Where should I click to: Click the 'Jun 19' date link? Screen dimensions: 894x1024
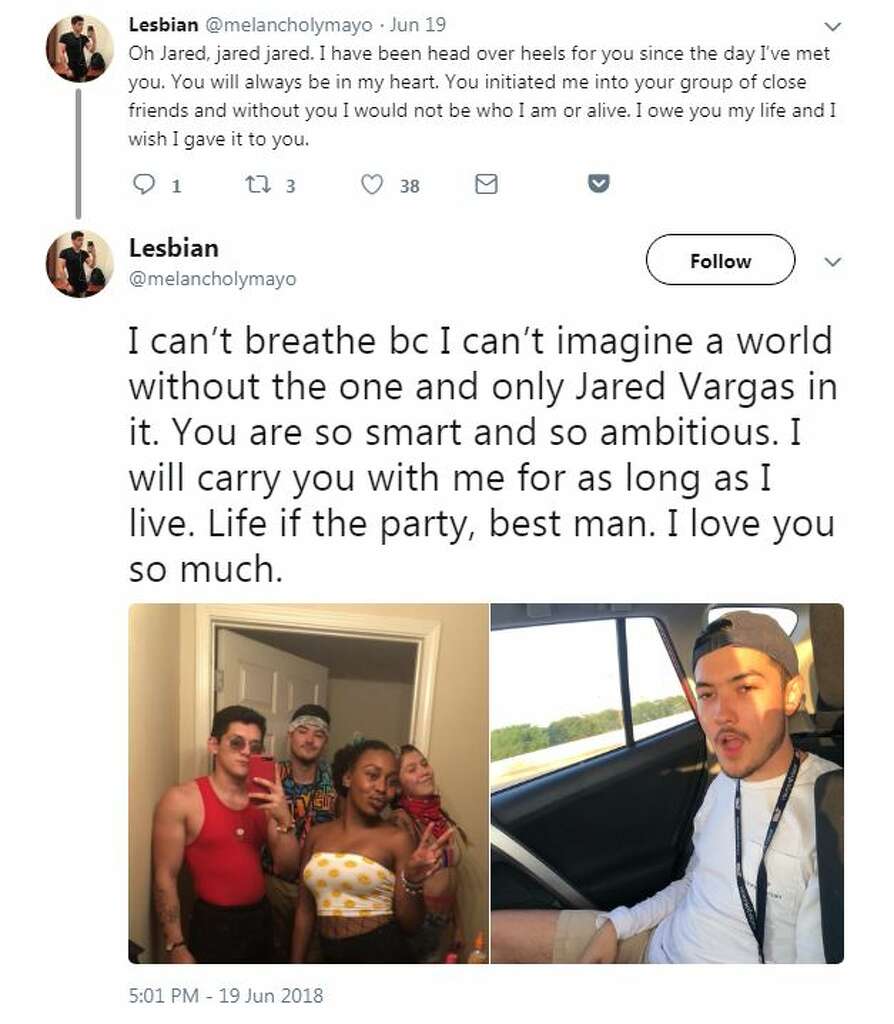click(418, 25)
